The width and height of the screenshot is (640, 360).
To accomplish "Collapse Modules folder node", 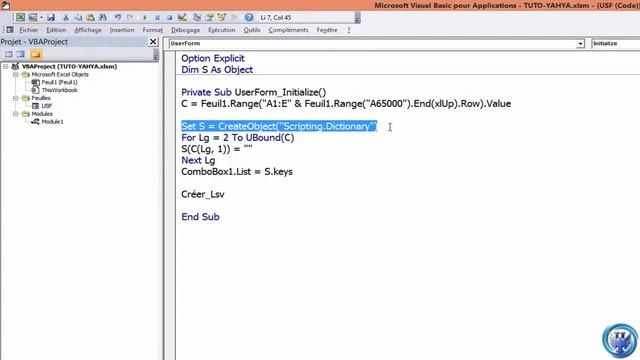I will click(x=16, y=114).
